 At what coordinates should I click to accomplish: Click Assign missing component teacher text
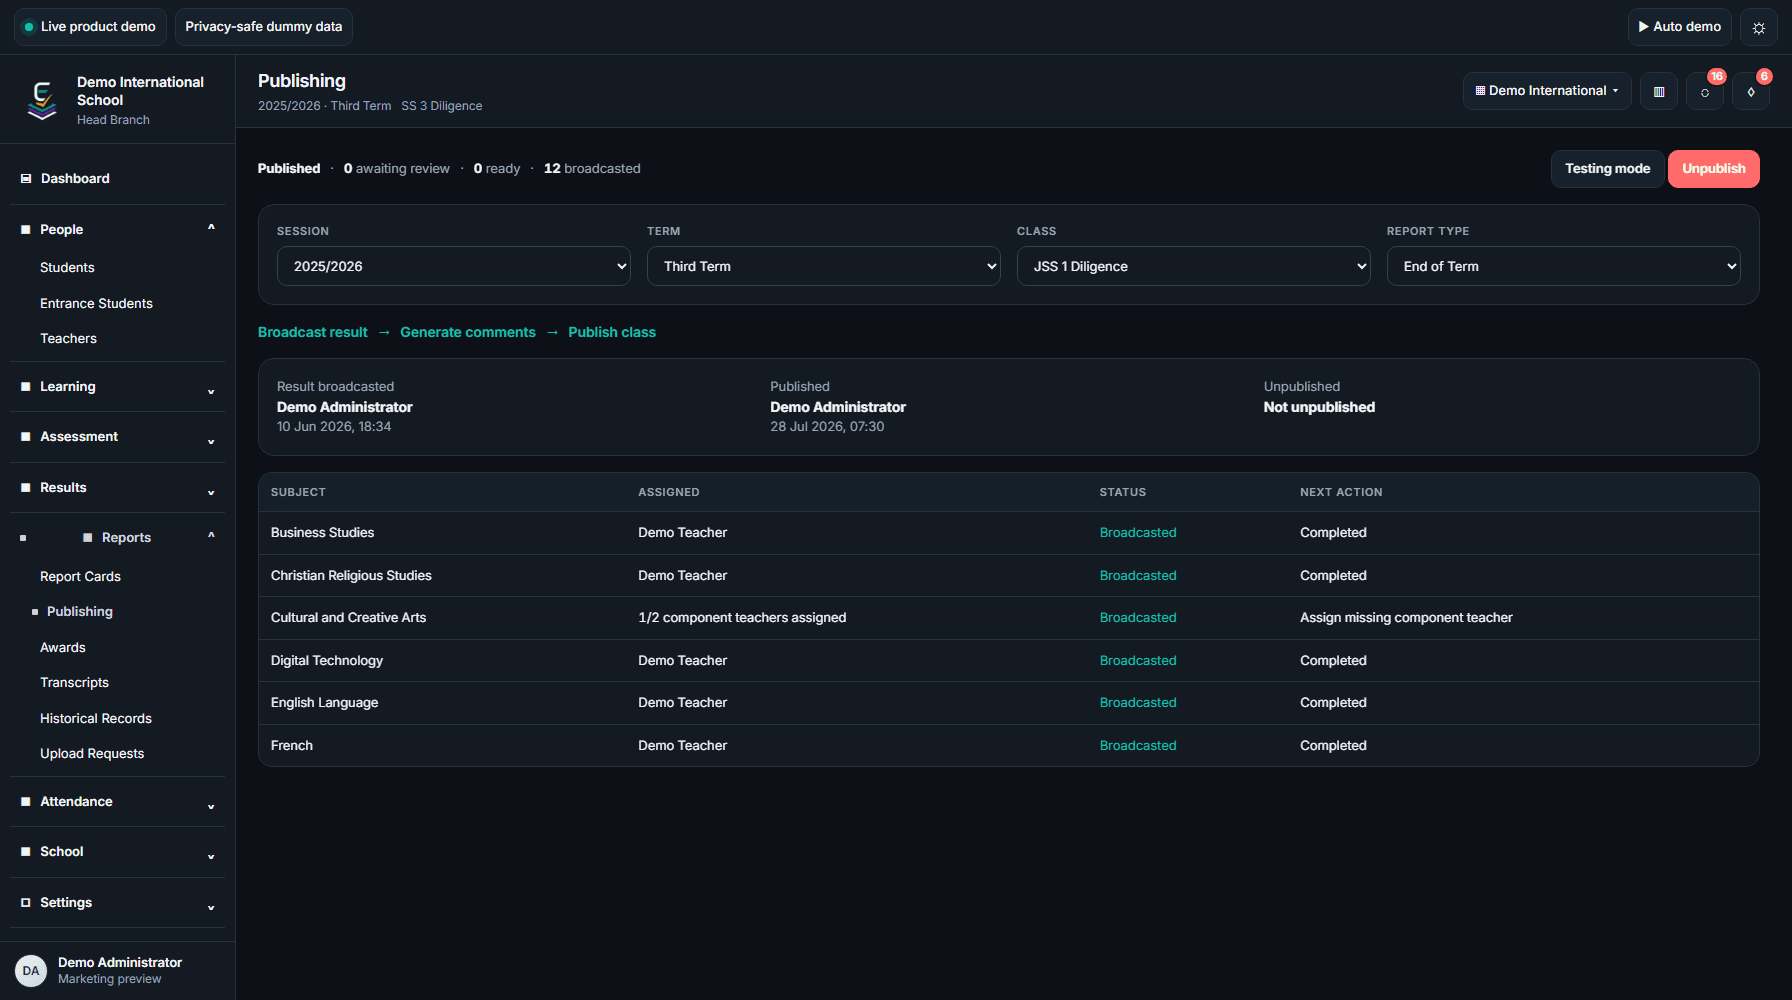click(x=1406, y=618)
